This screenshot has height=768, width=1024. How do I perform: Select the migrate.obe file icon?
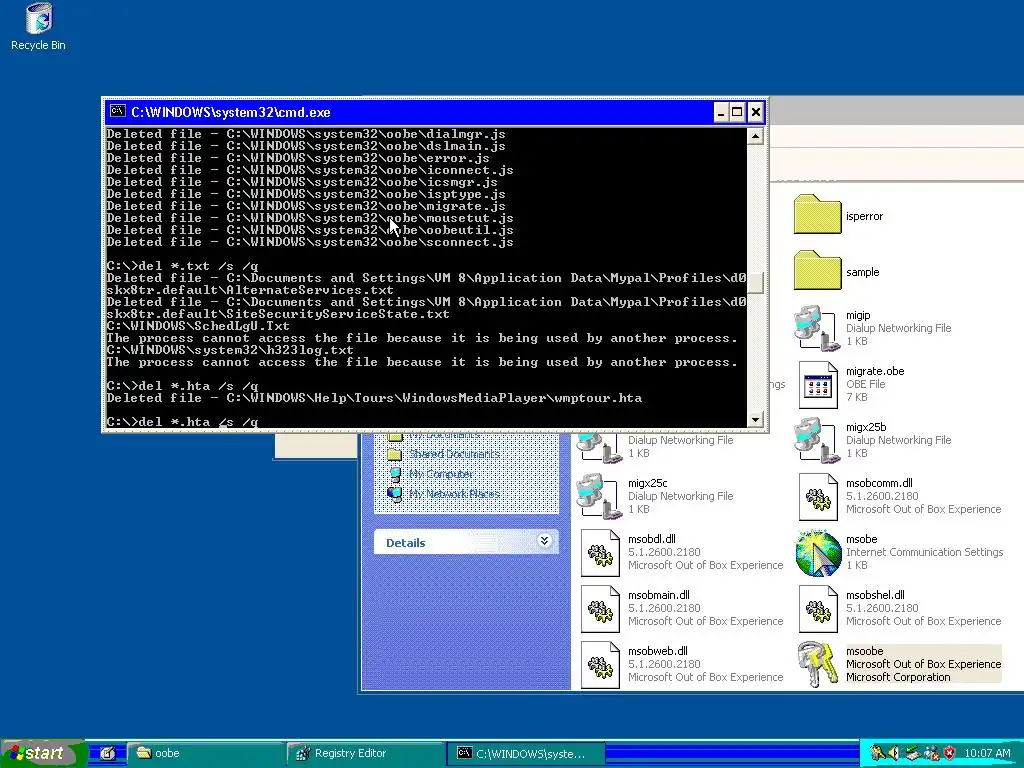tap(818, 385)
